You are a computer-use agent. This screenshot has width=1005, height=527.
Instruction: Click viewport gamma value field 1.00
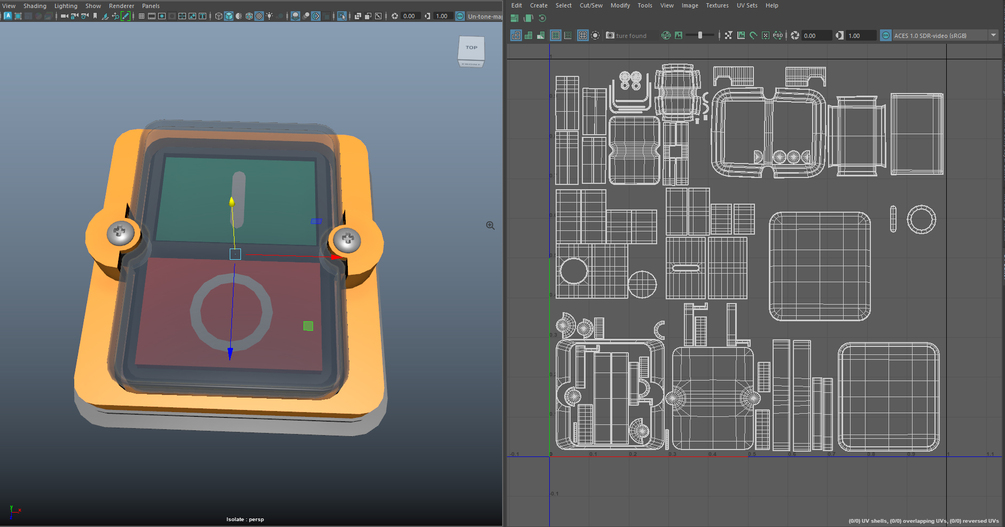click(442, 16)
